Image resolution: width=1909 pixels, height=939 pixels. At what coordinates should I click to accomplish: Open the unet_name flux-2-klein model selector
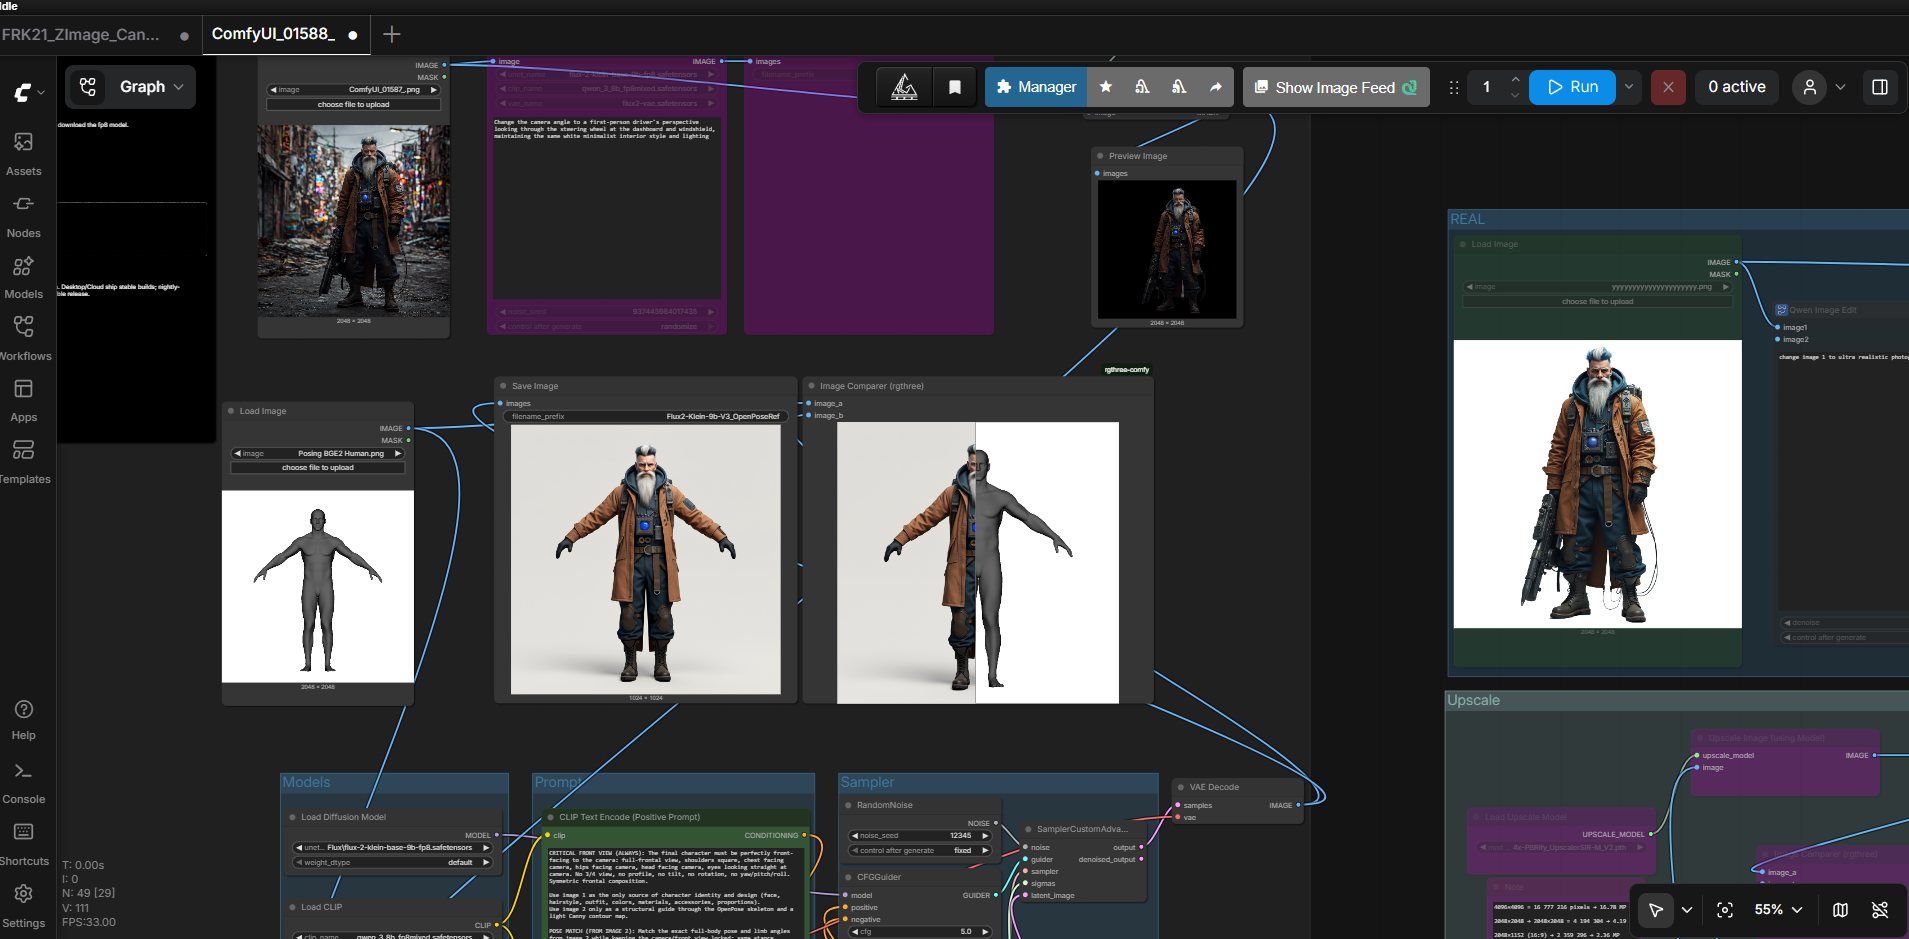(x=394, y=847)
